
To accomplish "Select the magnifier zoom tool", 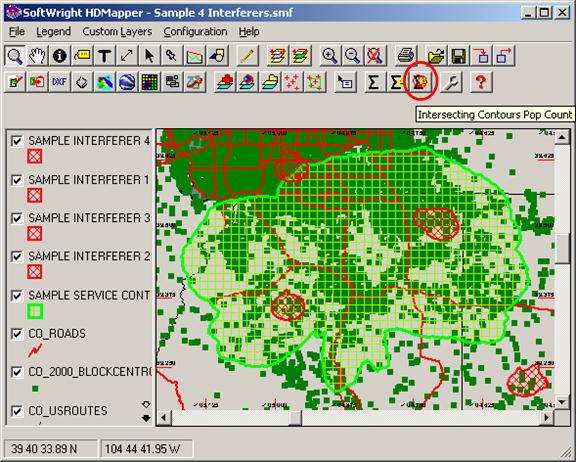I will (15, 56).
